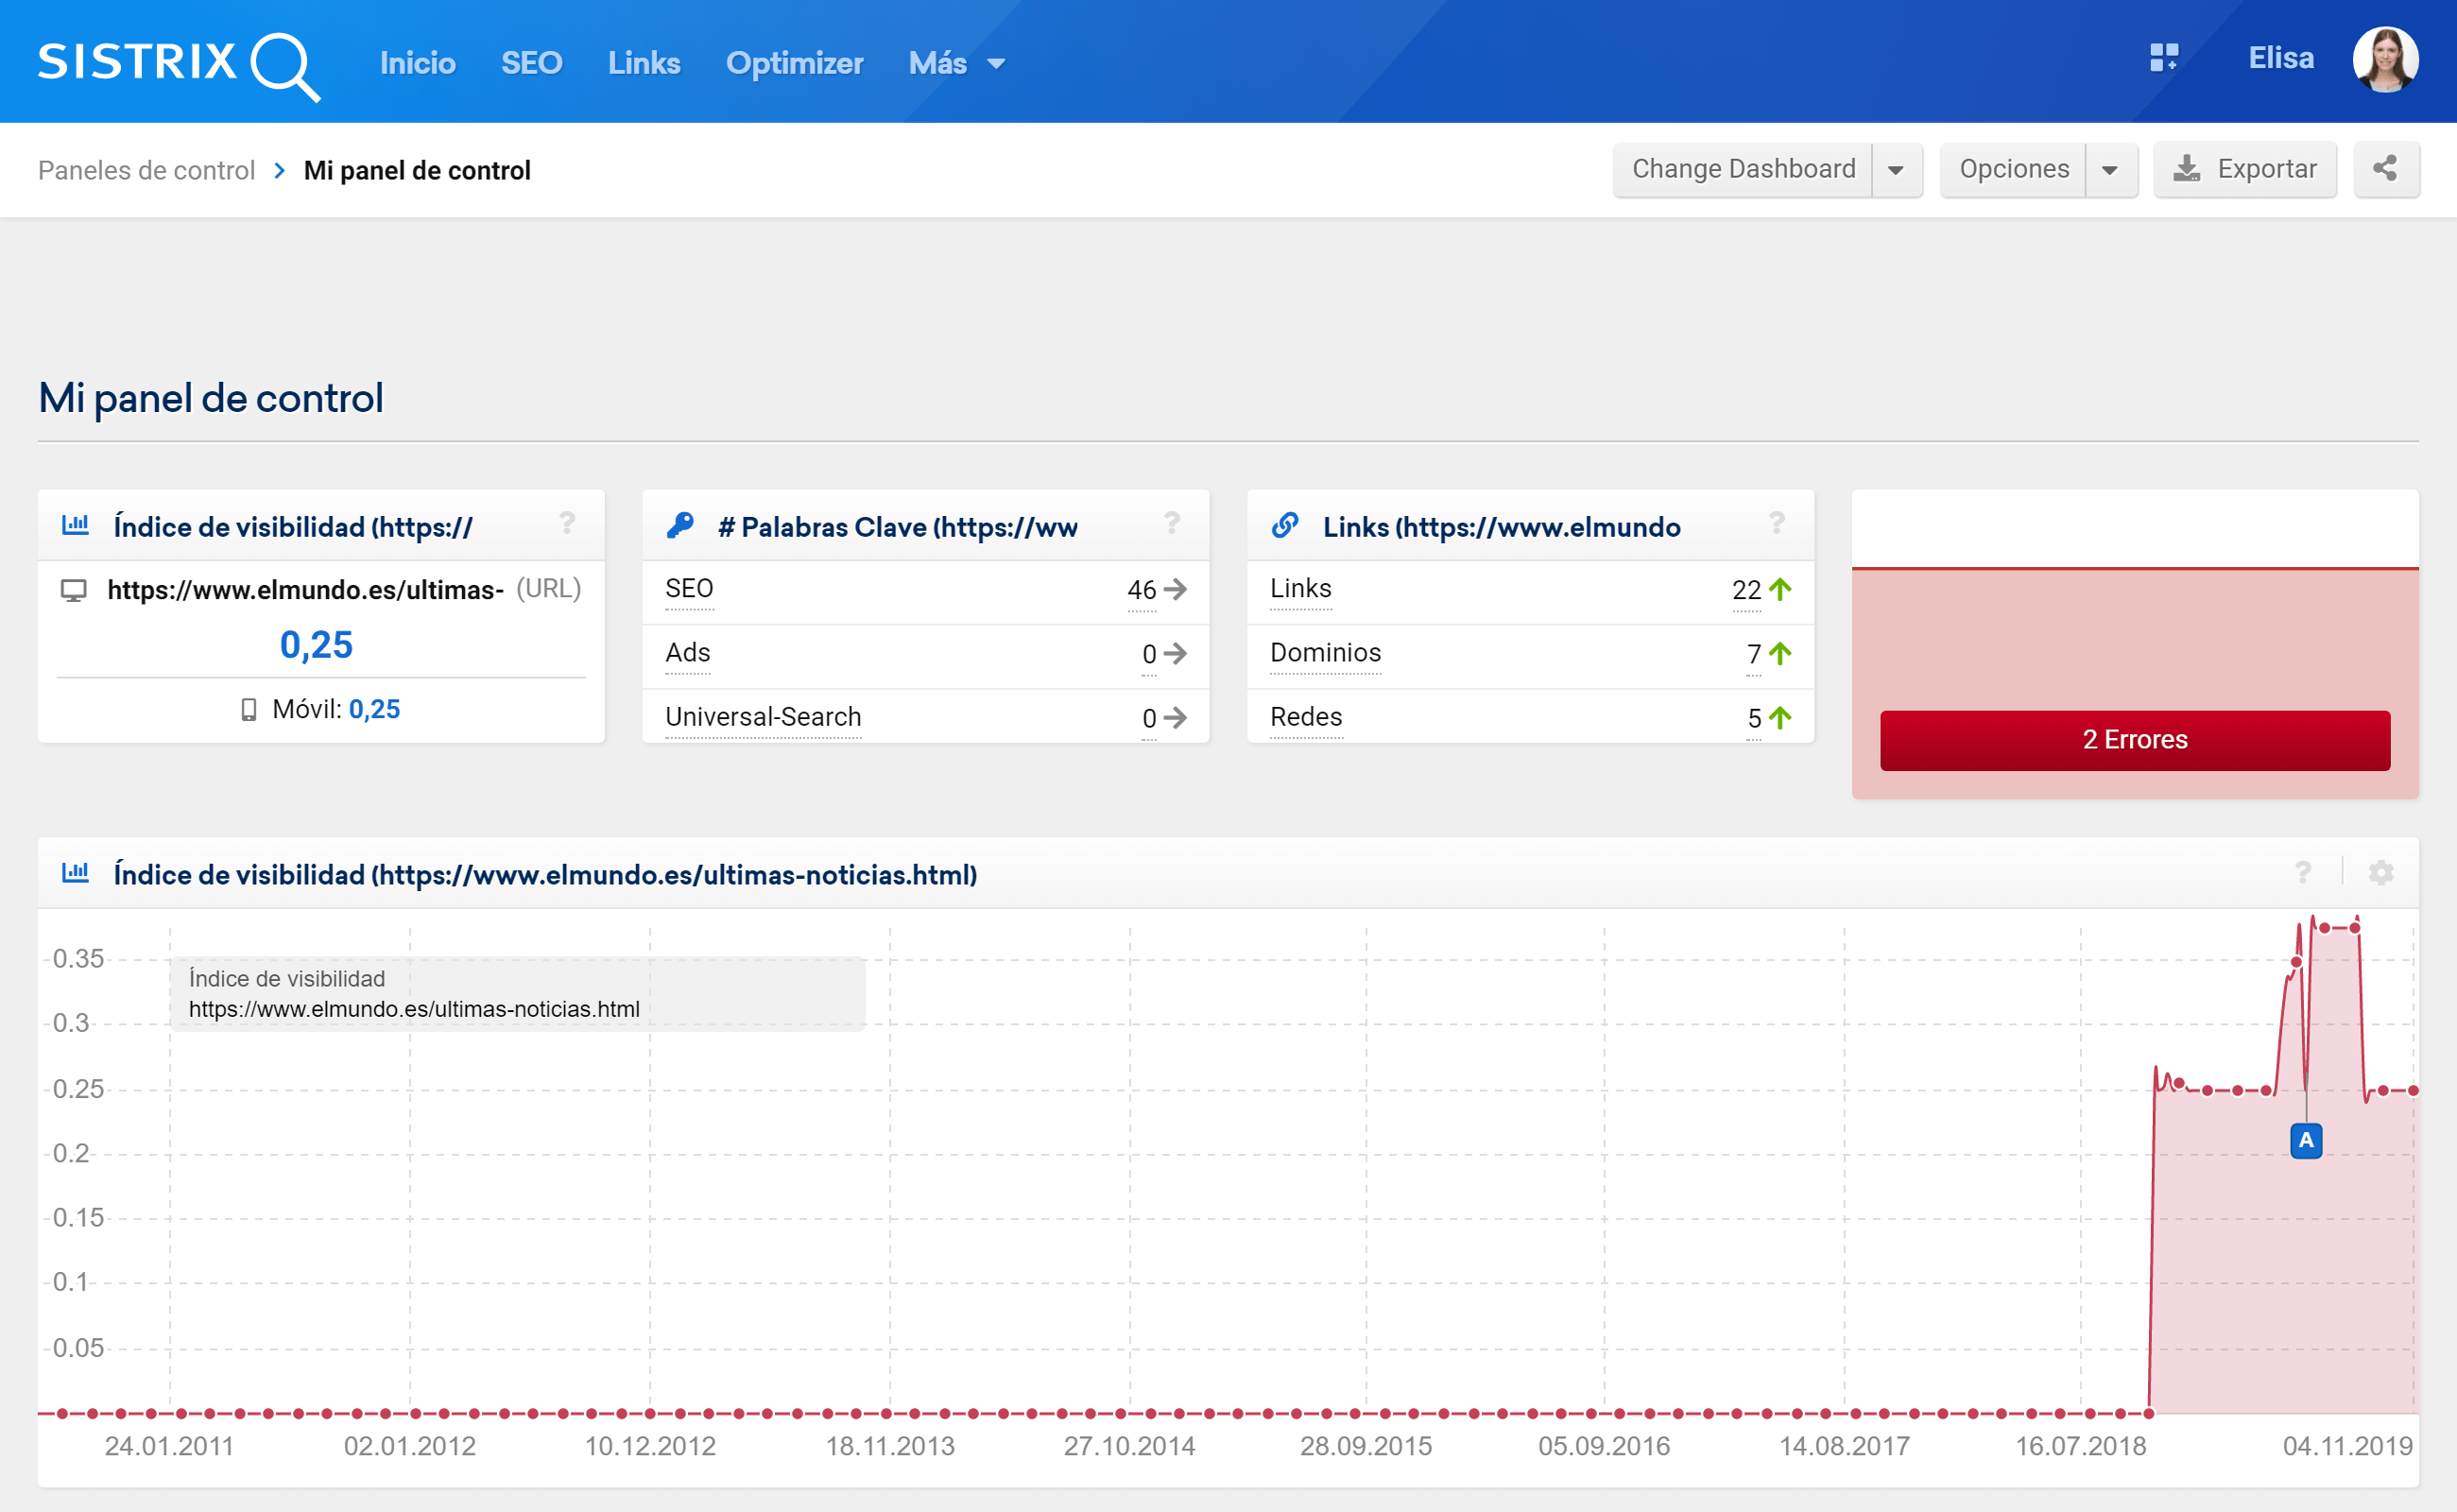Click the chain link icon in Links widget
The height and width of the screenshot is (1512, 2457).
[x=1284, y=525]
